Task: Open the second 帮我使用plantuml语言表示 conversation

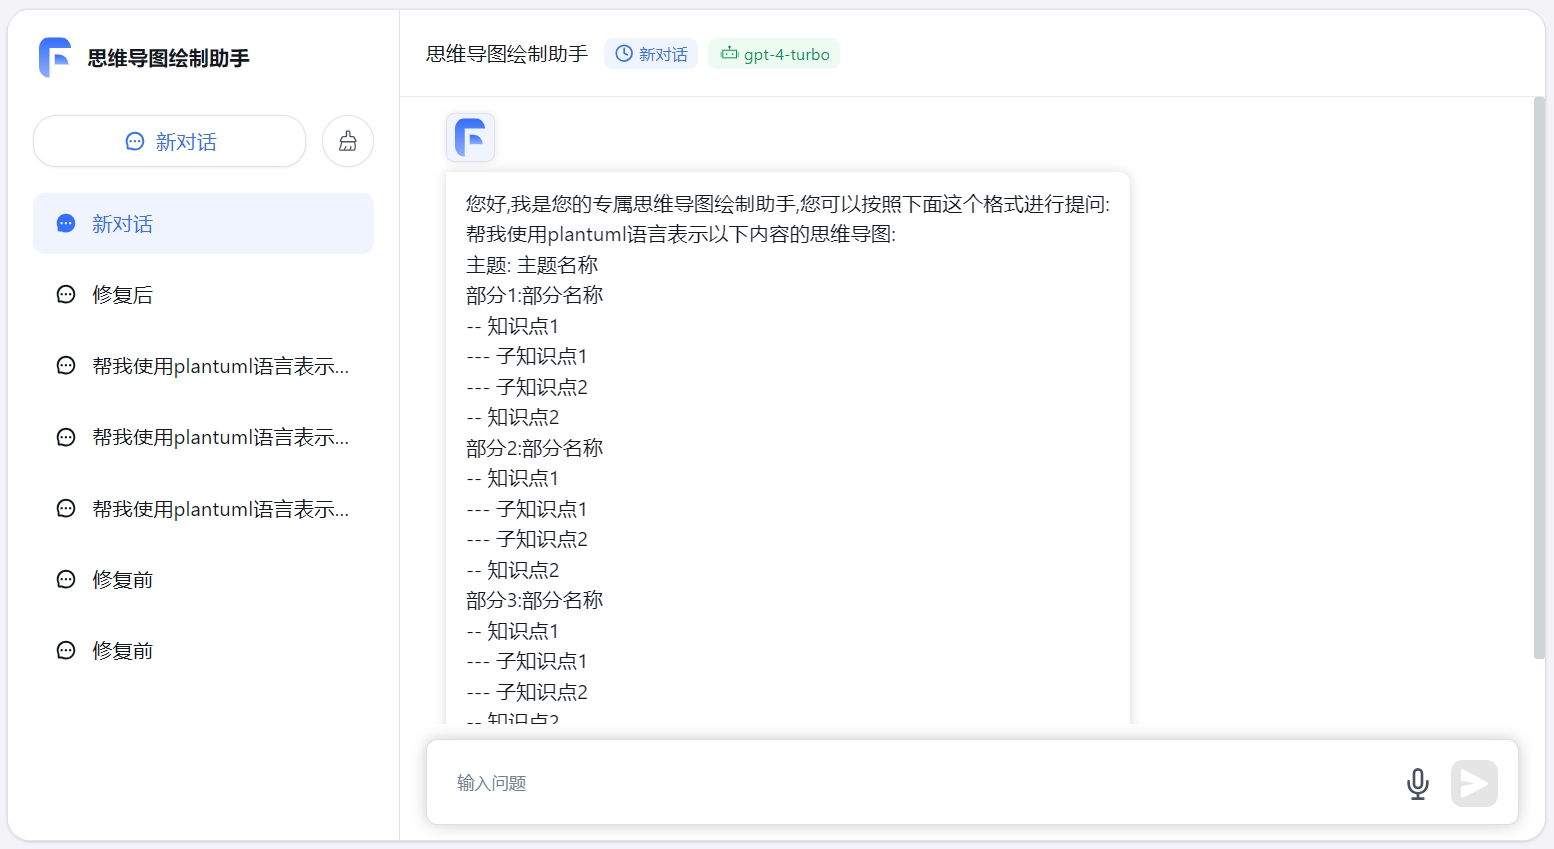Action: pyautogui.click(x=220, y=437)
